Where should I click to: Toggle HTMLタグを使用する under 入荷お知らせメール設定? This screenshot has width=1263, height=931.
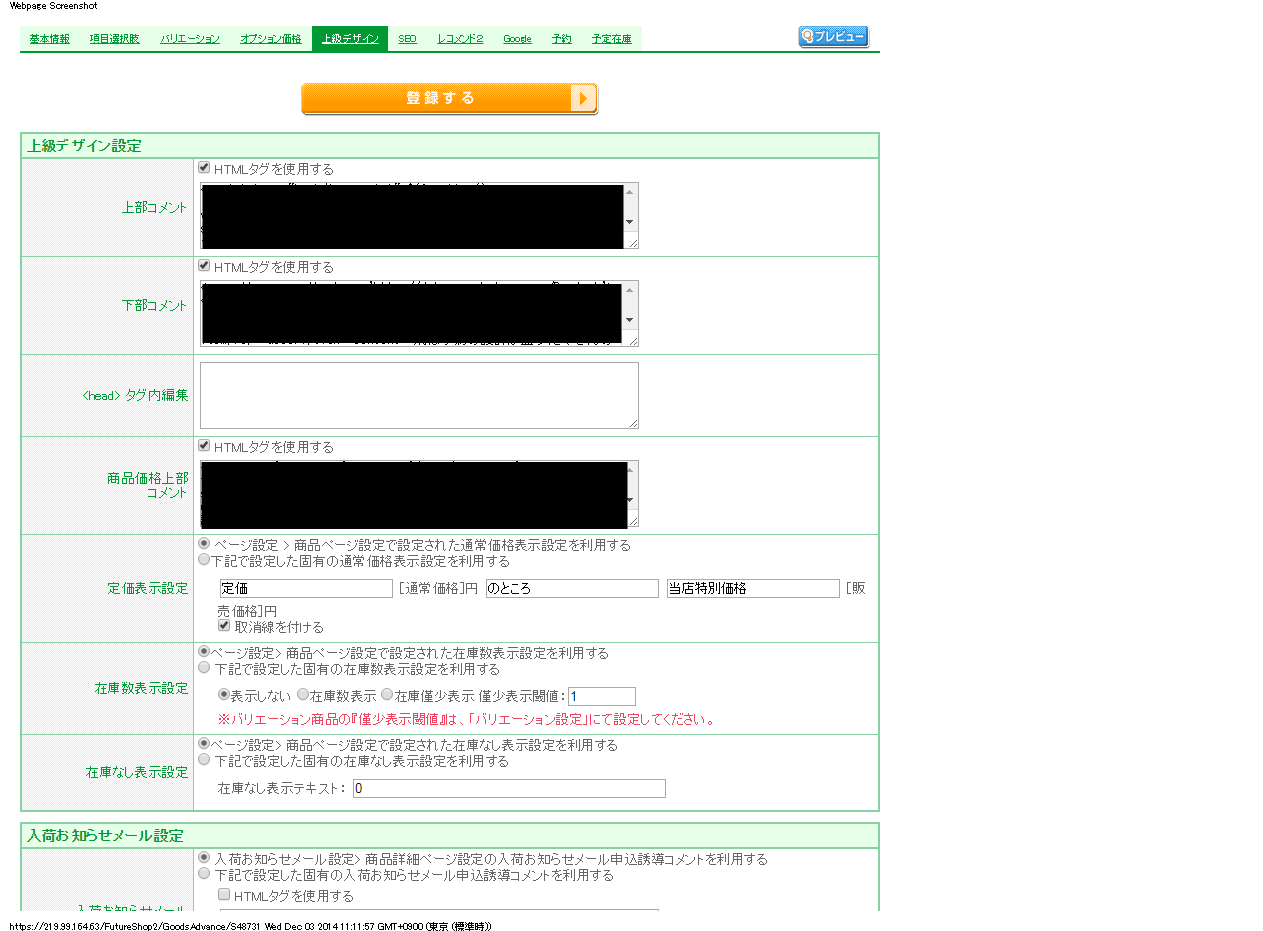tap(224, 895)
